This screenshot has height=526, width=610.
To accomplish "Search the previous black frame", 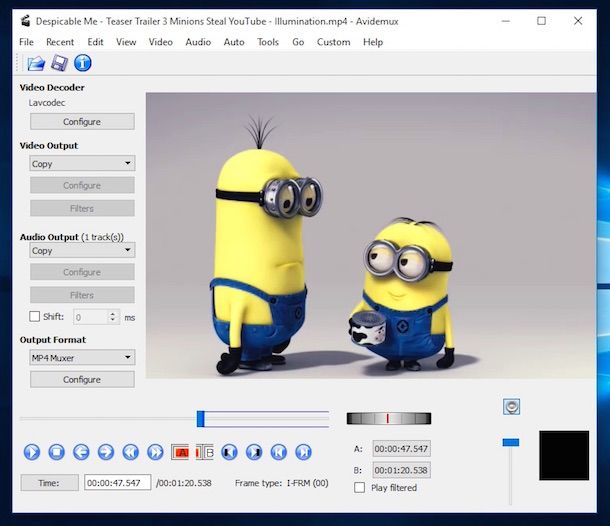I will click(x=229, y=452).
